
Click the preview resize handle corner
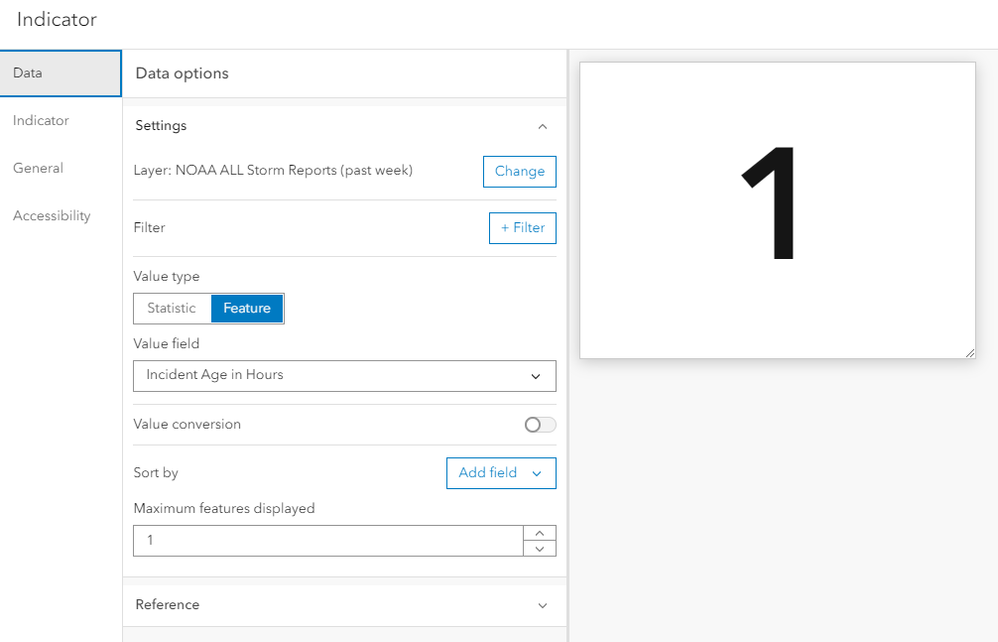tap(969, 352)
